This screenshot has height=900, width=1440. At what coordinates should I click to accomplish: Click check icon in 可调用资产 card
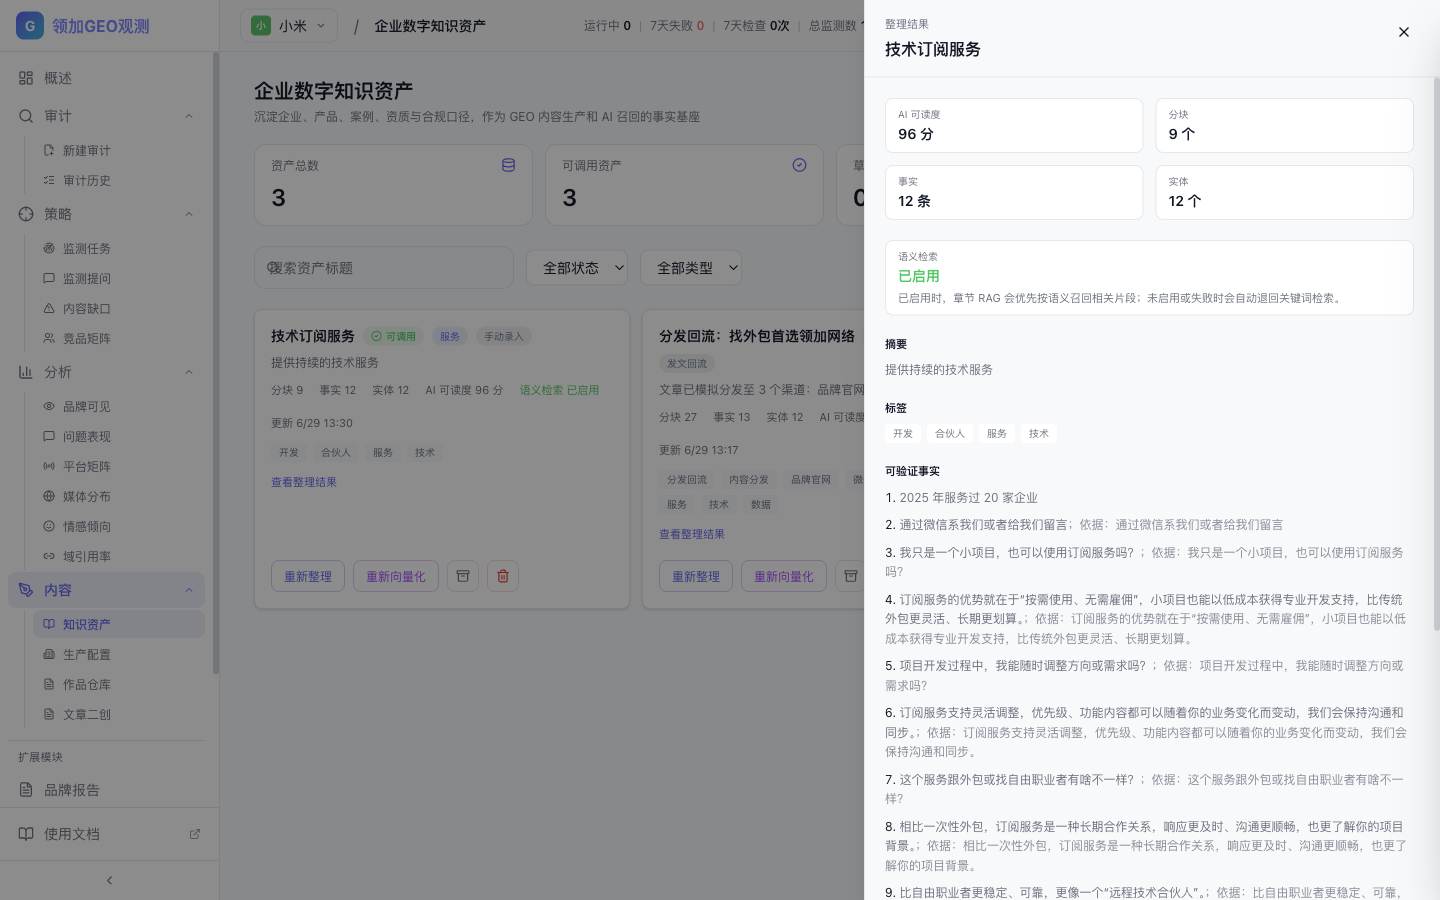coord(799,165)
